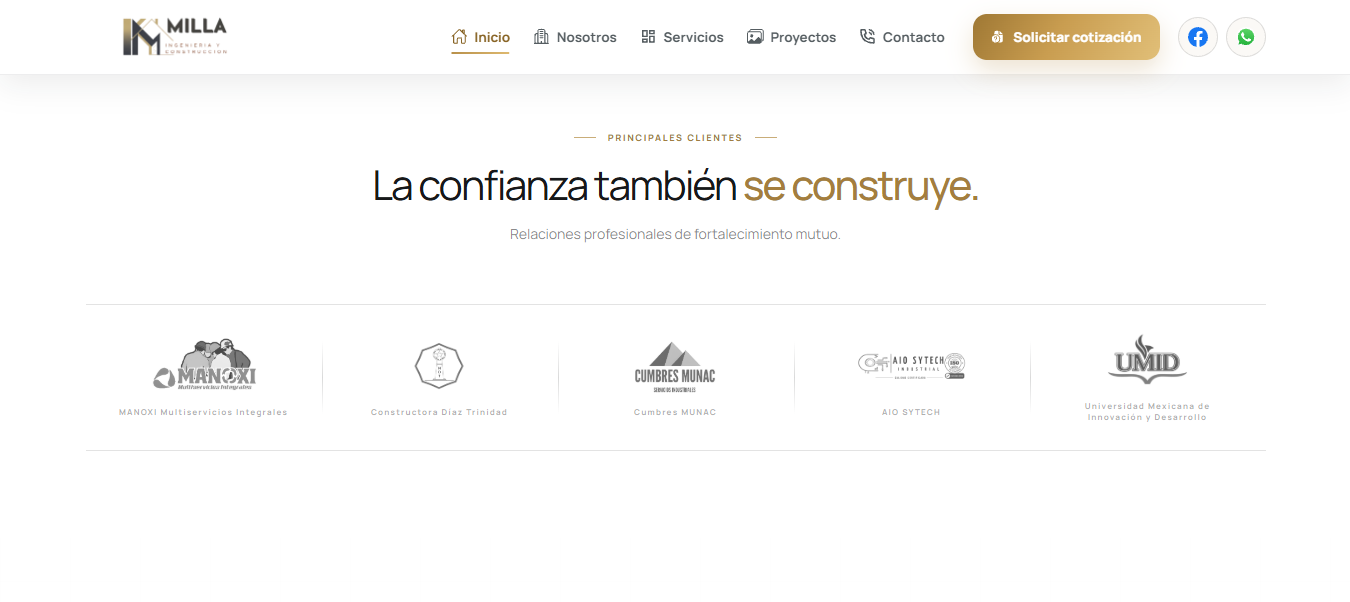Image resolution: width=1350 pixels, height=602 pixels.
Task: Click the MANOXI Multiservicios Integrales caption
Action: [203, 412]
